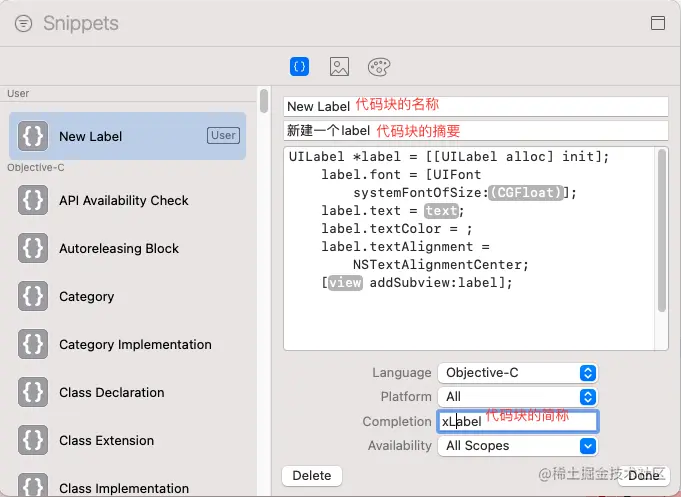Click the User badge on New Label
Image resolution: width=681 pixels, height=497 pixels.
tap(223, 135)
